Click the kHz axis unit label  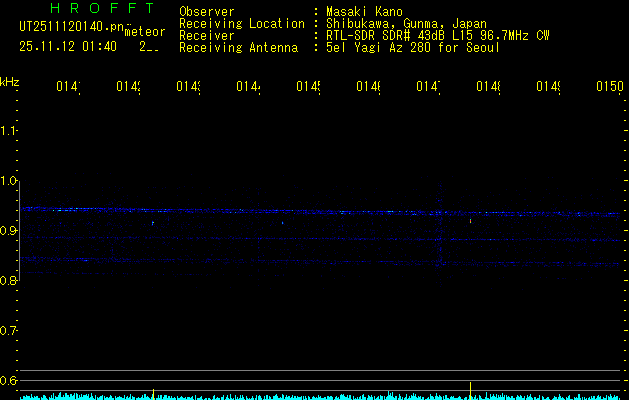click(x=9, y=81)
